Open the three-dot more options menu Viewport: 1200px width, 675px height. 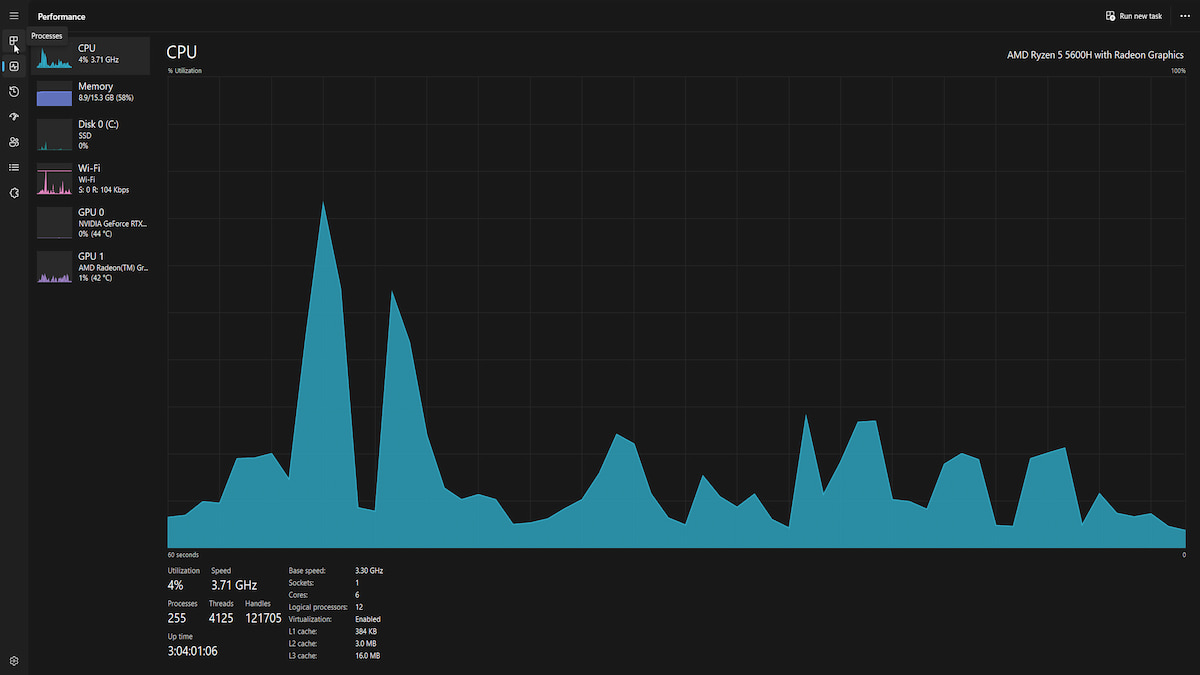[1185, 16]
